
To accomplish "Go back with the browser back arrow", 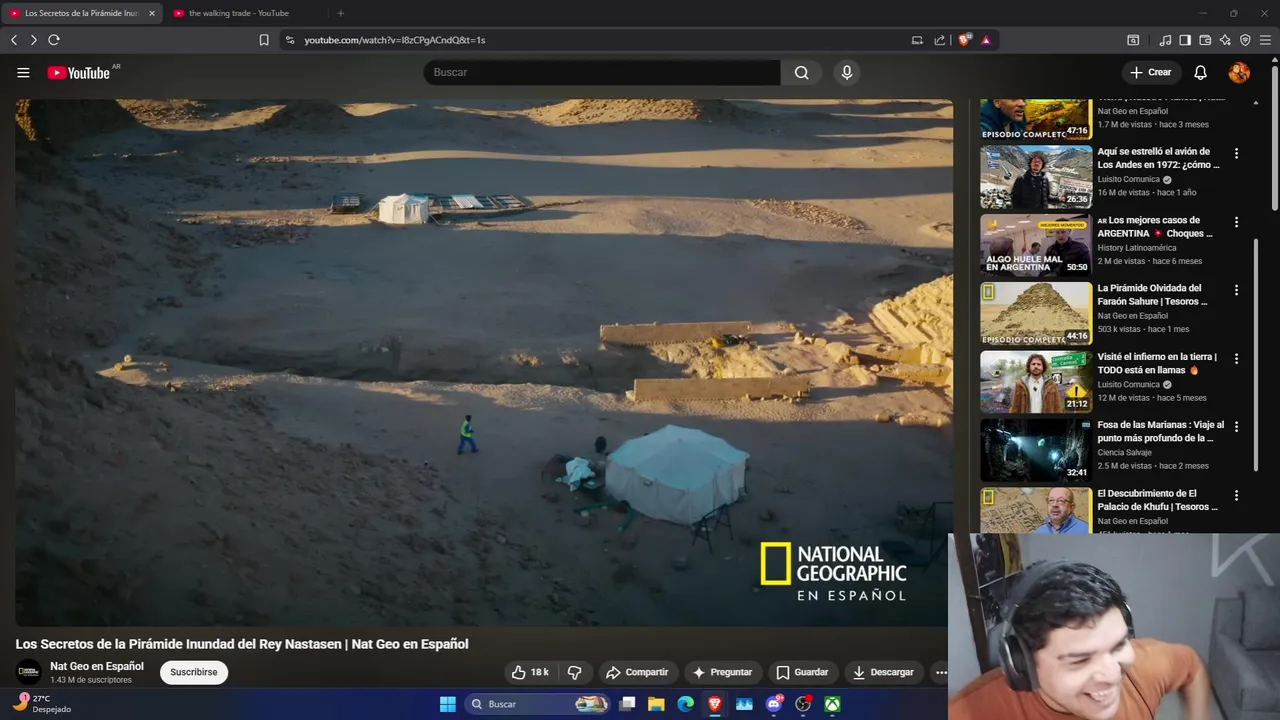I will pyautogui.click(x=14, y=40).
